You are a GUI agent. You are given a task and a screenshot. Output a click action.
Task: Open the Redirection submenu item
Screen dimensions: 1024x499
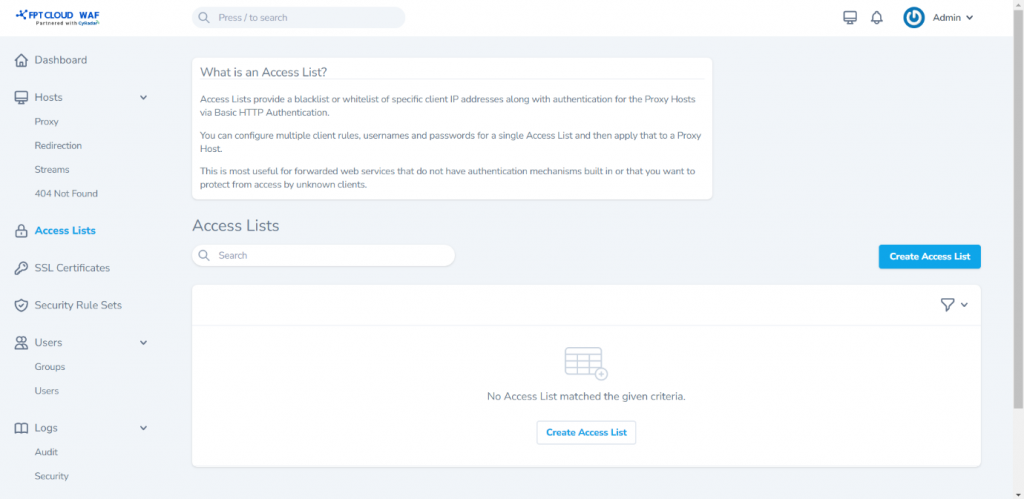[x=58, y=146]
